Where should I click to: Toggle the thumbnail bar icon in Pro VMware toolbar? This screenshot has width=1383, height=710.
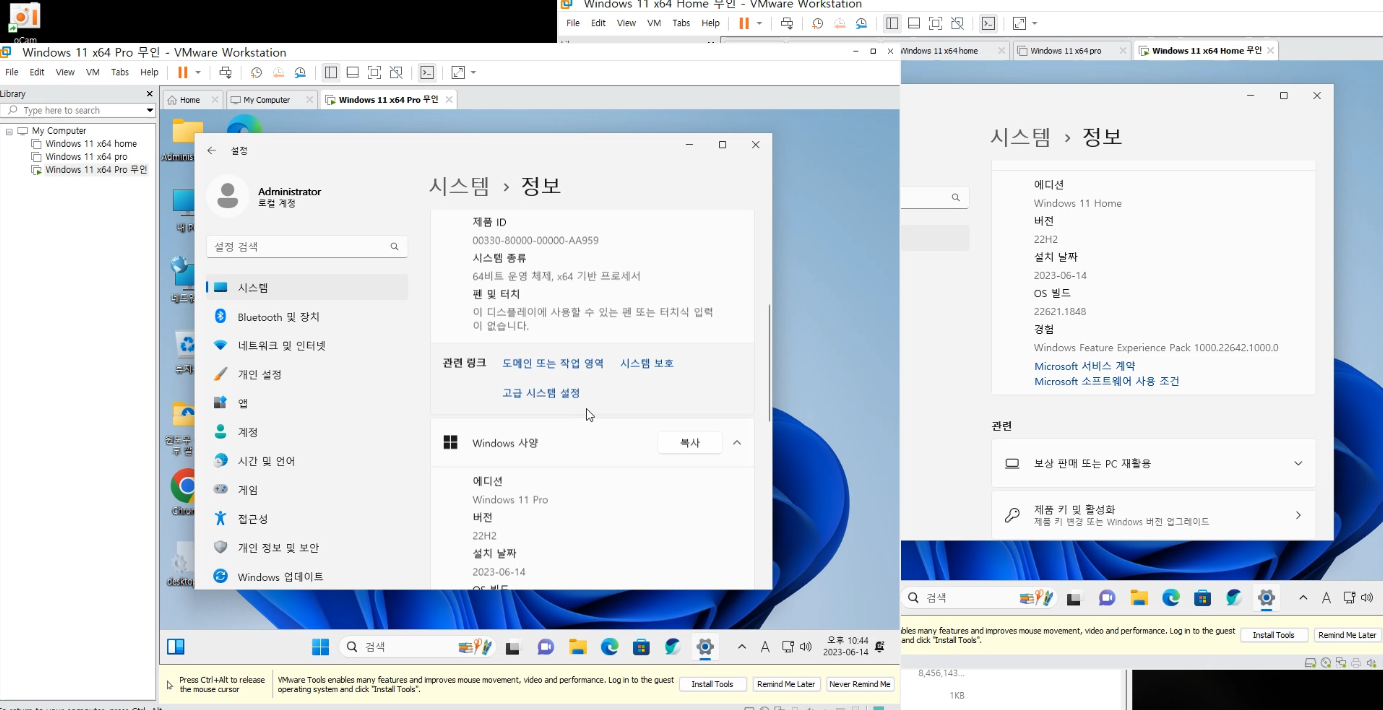352,72
